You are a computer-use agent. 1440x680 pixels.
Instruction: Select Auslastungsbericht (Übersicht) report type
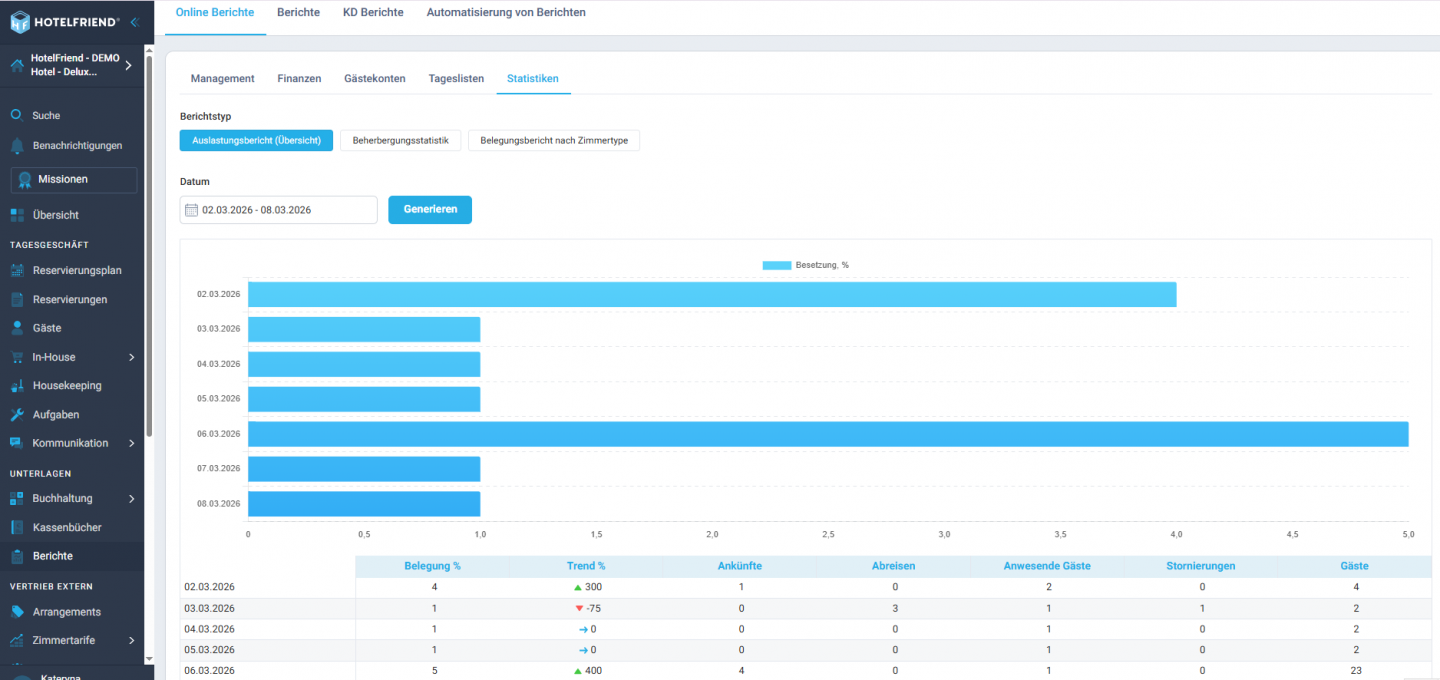pyautogui.click(x=256, y=141)
